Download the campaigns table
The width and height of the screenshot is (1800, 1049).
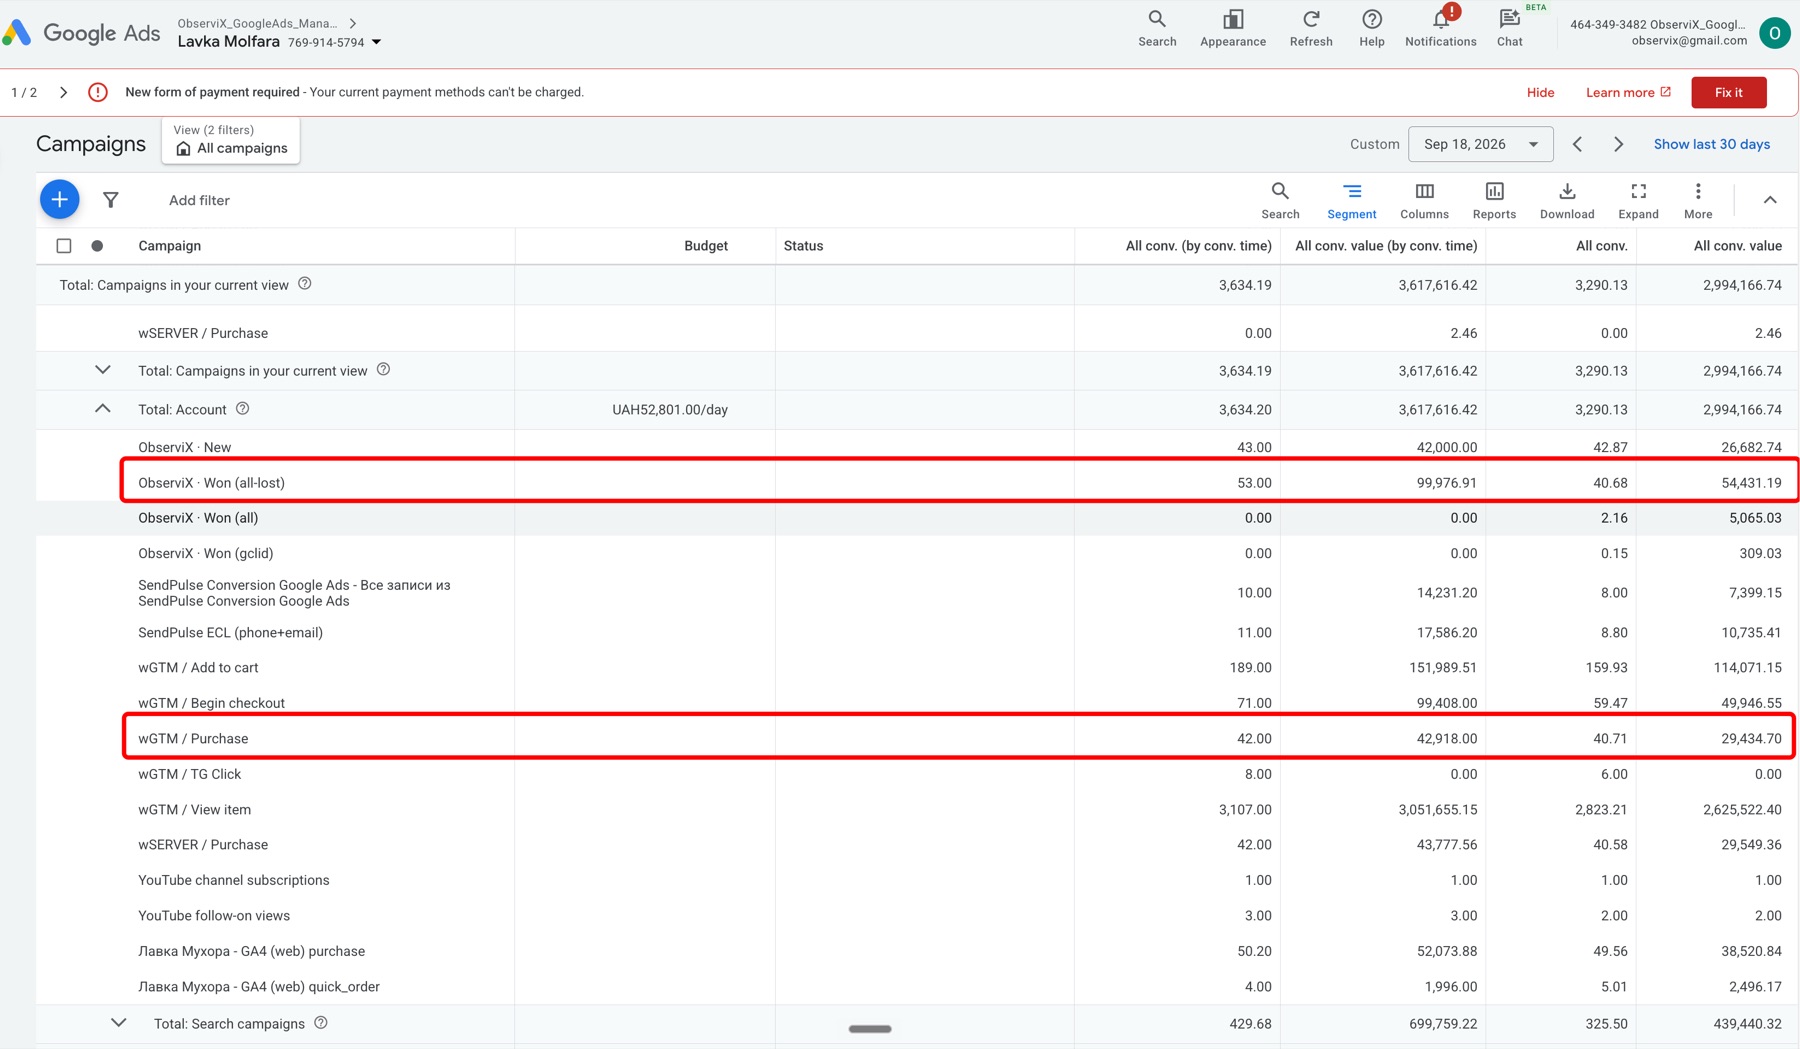coord(1567,200)
